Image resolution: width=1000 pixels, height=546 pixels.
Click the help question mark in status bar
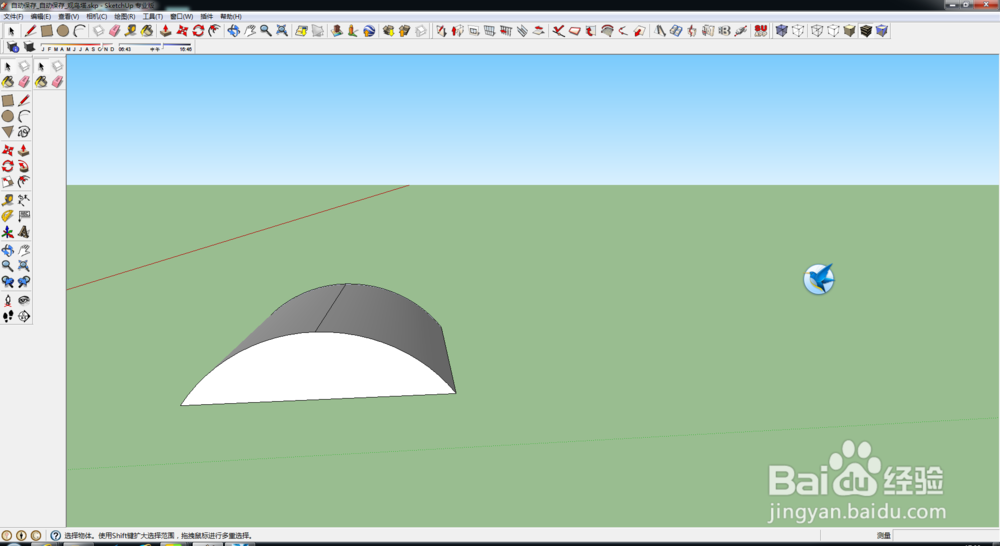pos(55,536)
